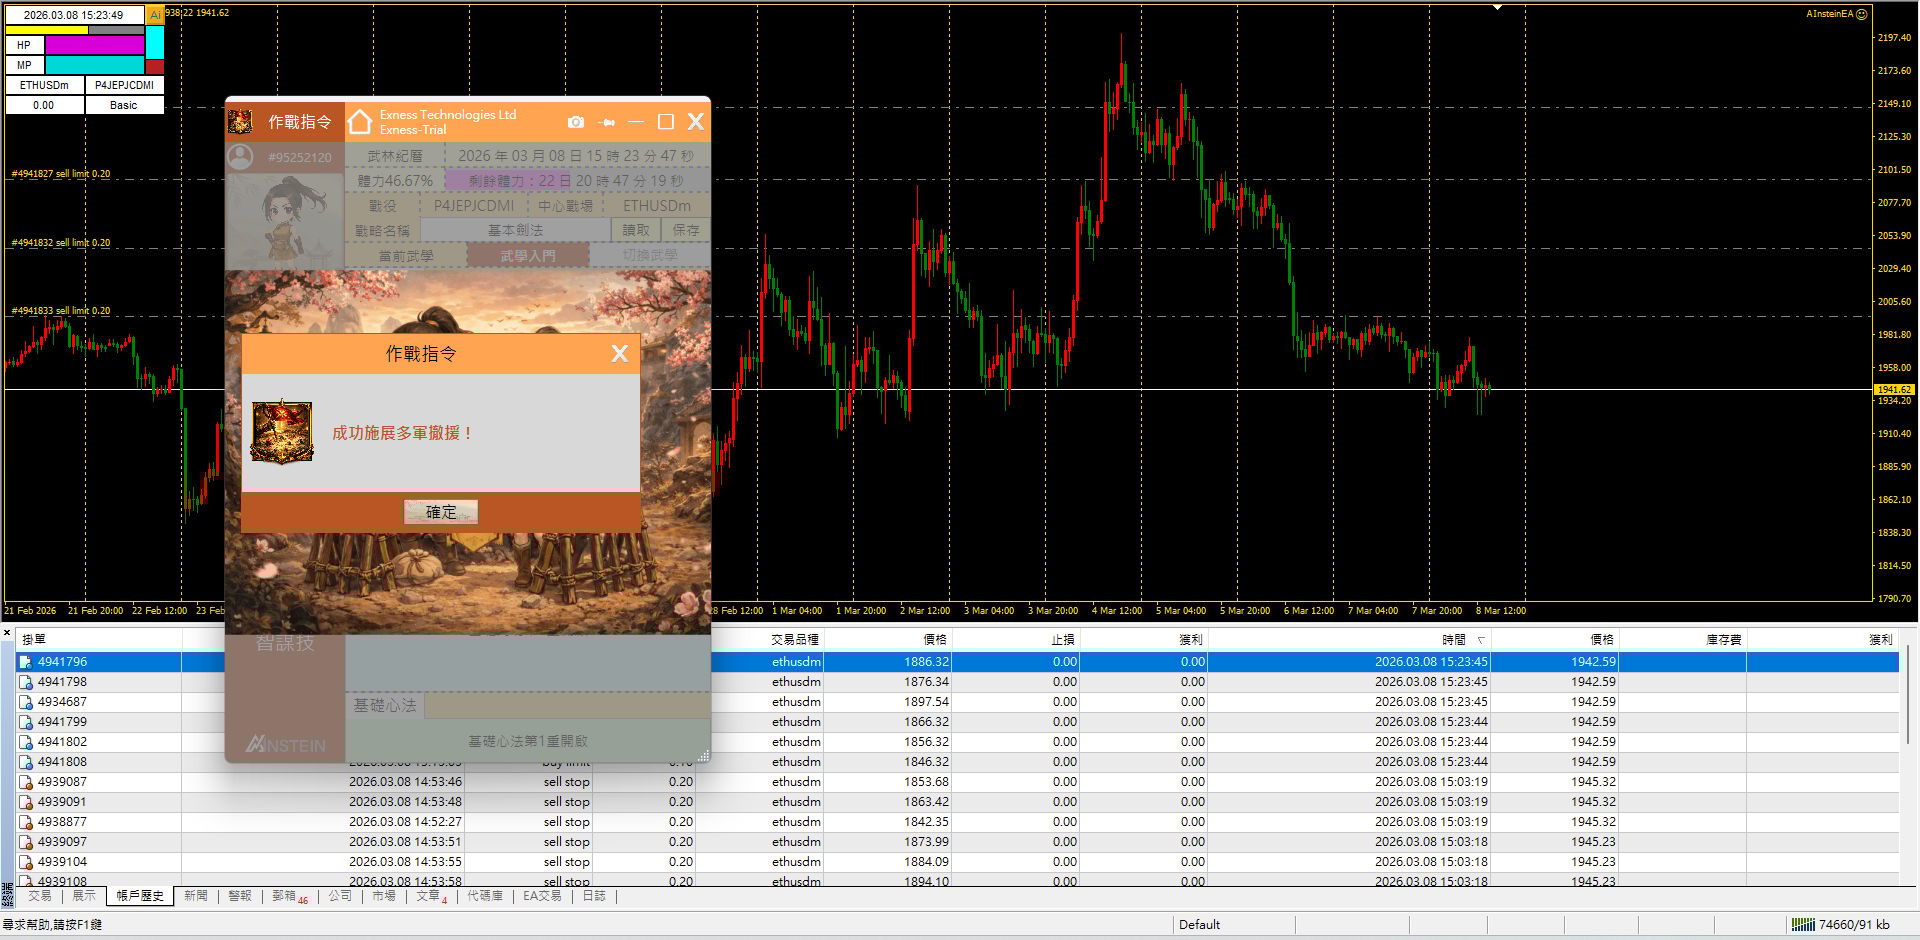Viewport: 1920px width, 940px height.
Task: Switch to the 交易 tab
Action: pyautogui.click(x=40, y=896)
